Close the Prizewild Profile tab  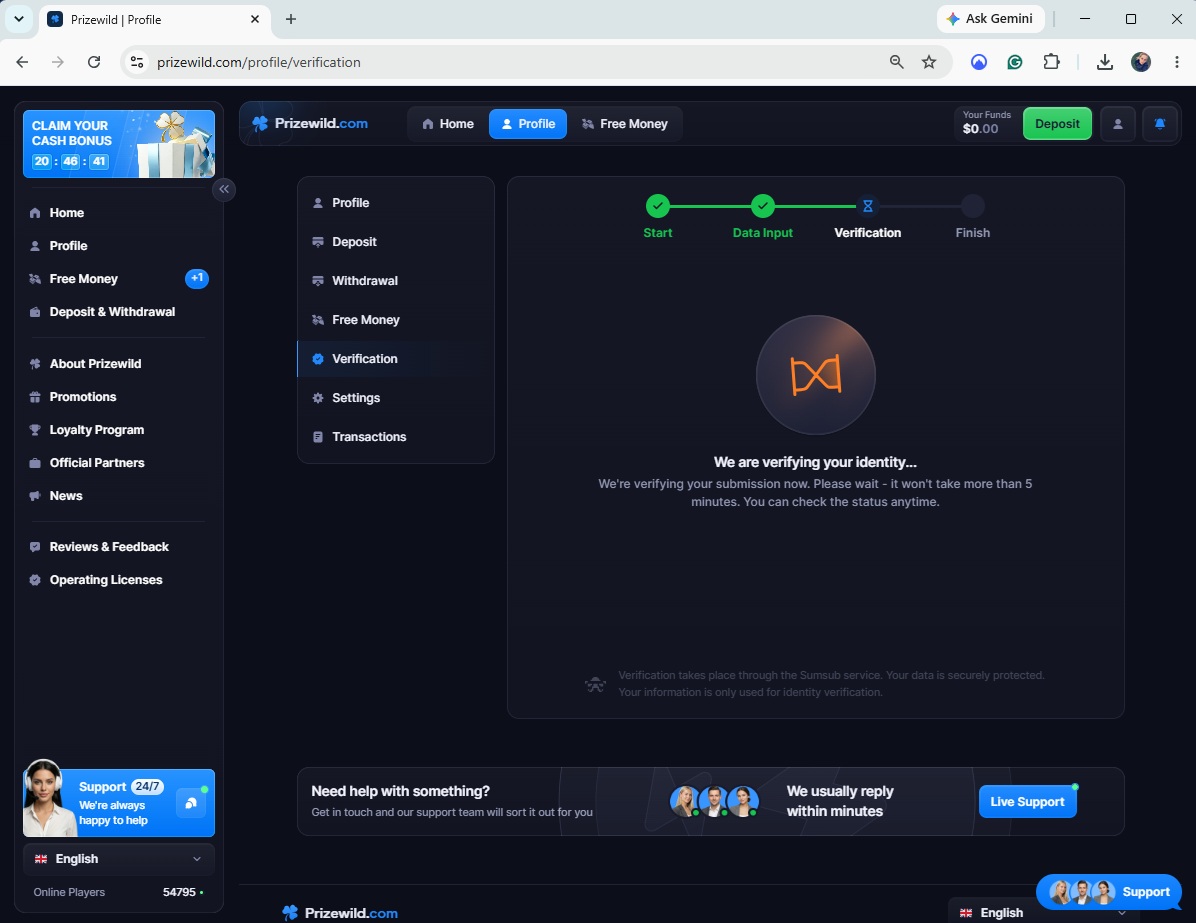255,19
